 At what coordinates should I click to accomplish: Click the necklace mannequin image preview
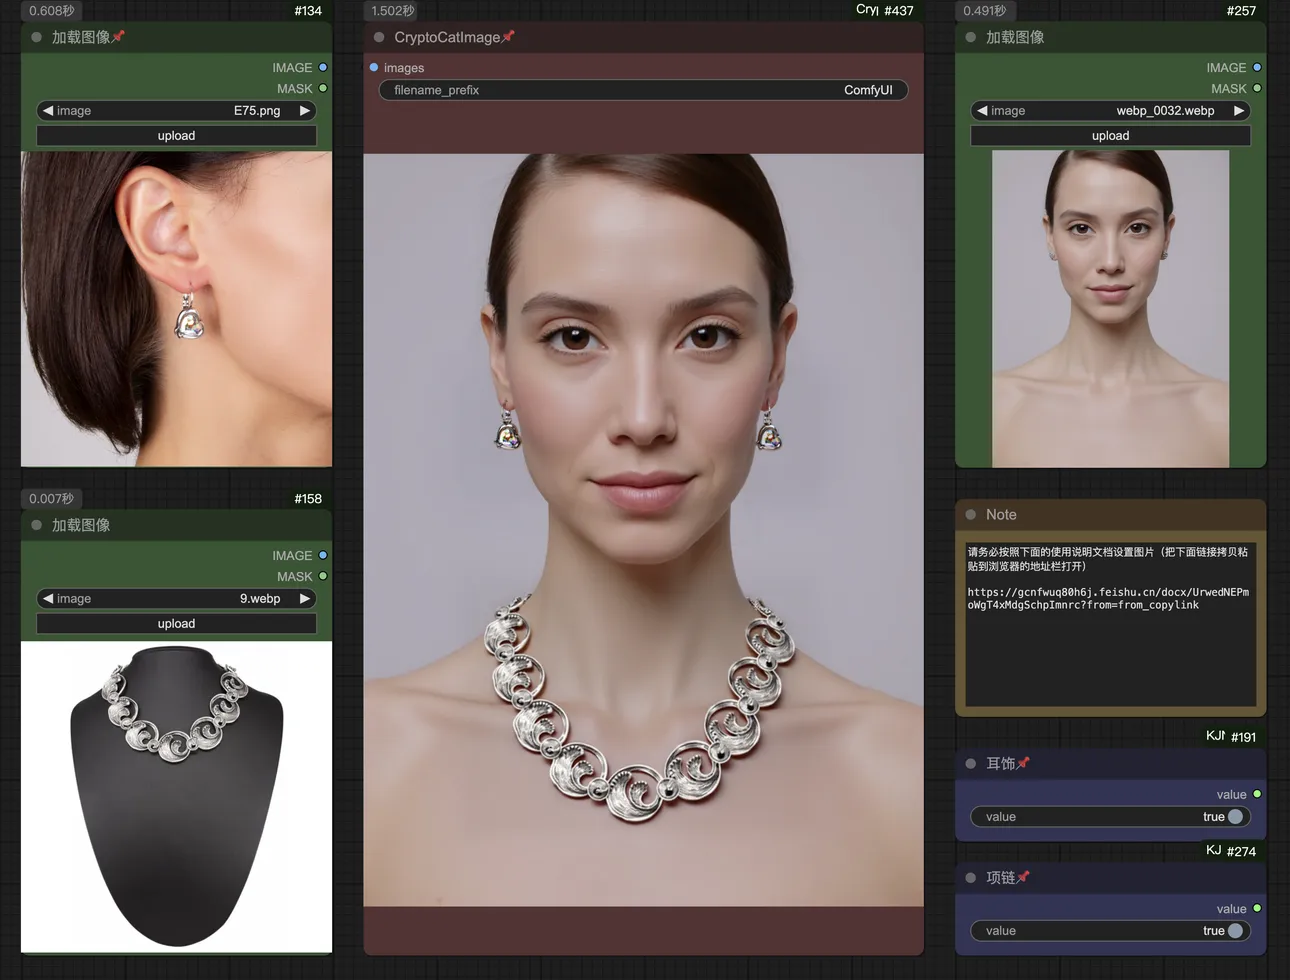[176, 796]
